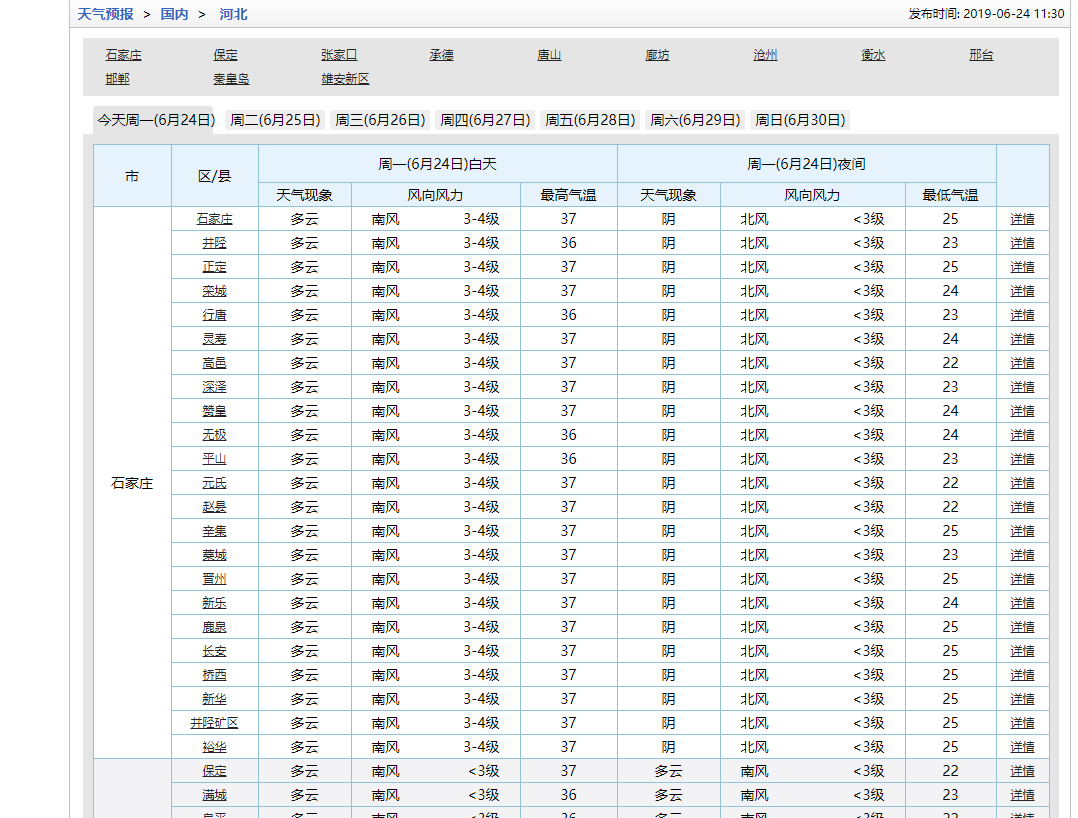The width and height of the screenshot is (1078, 818).
Task: Click the 最低气温 column header
Action: click(950, 195)
